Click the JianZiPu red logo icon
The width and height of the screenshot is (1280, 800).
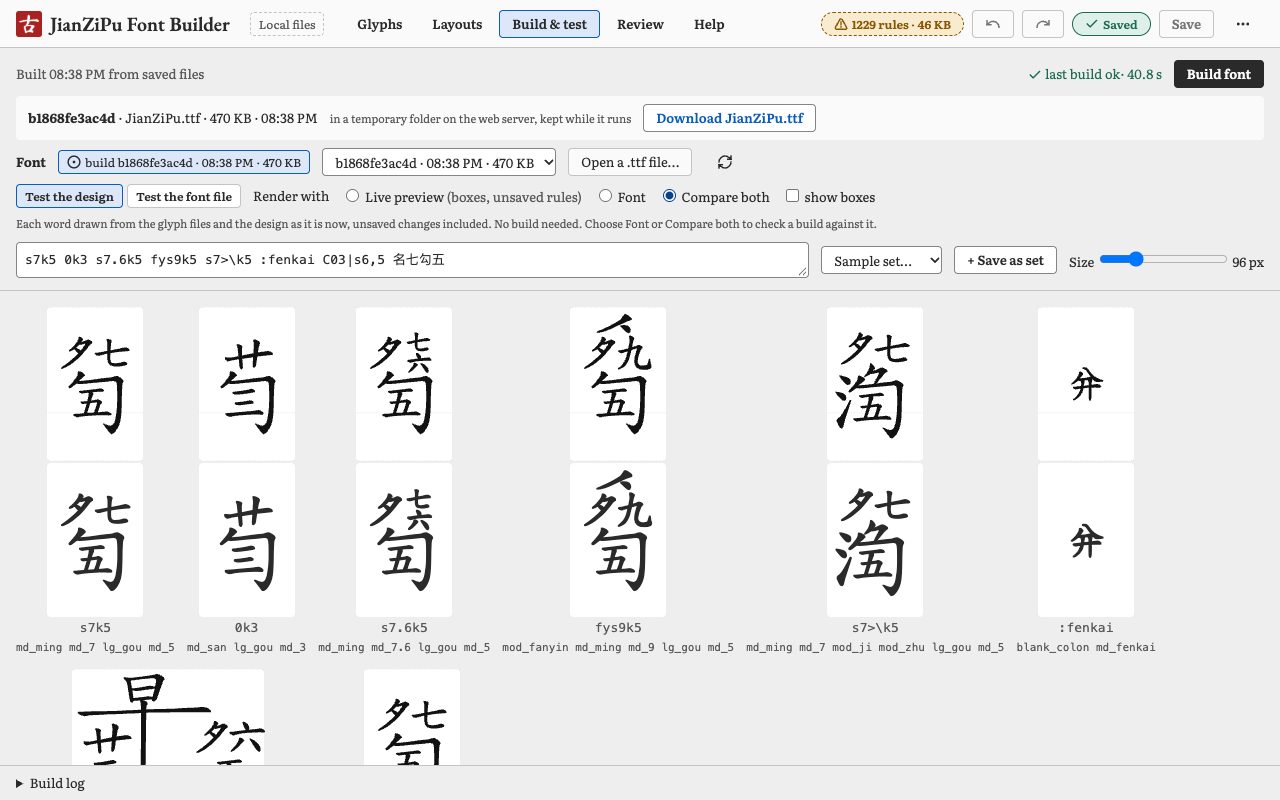click(29, 24)
